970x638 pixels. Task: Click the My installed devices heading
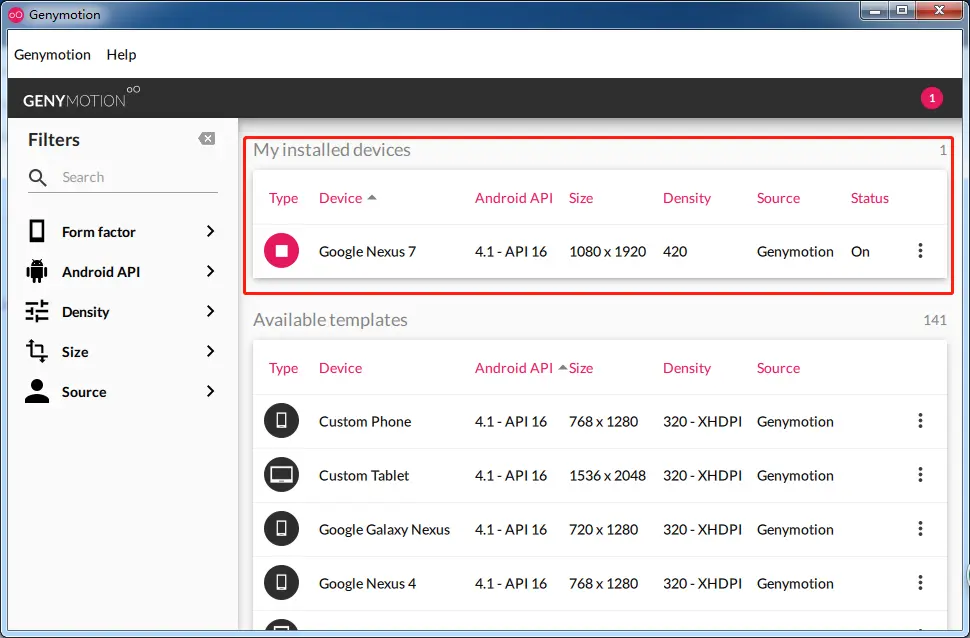[332, 150]
